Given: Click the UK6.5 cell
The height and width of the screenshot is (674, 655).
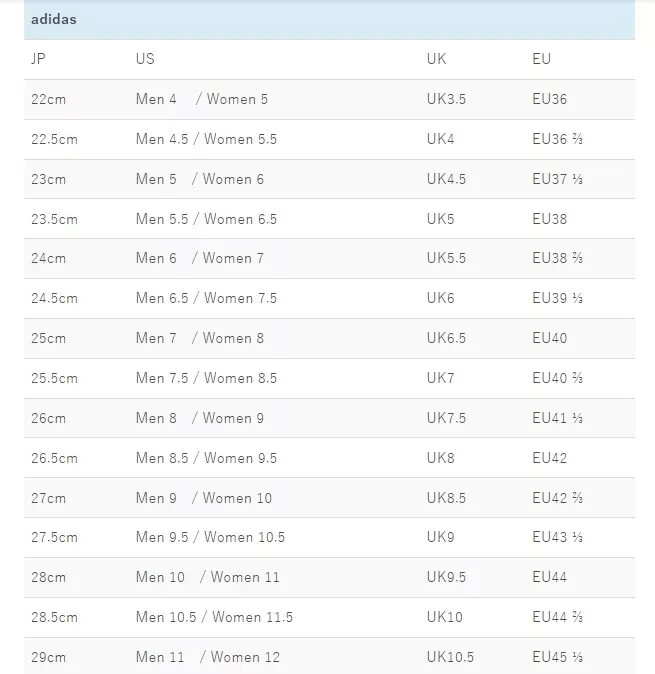Looking at the screenshot, I should (x=446, y=338).
